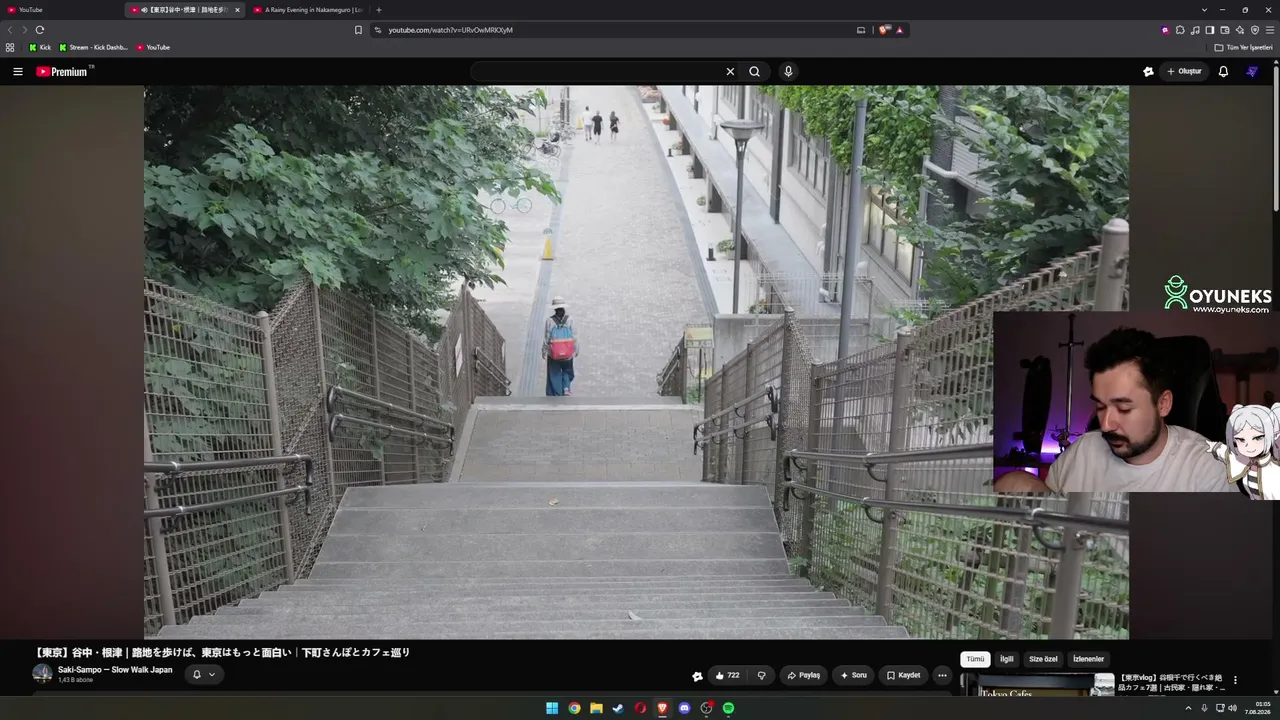The width and height of the screenshot is (1280, 720).
Task: Click the sparkle icon beside the like button
Action: (x=697, y=676)
